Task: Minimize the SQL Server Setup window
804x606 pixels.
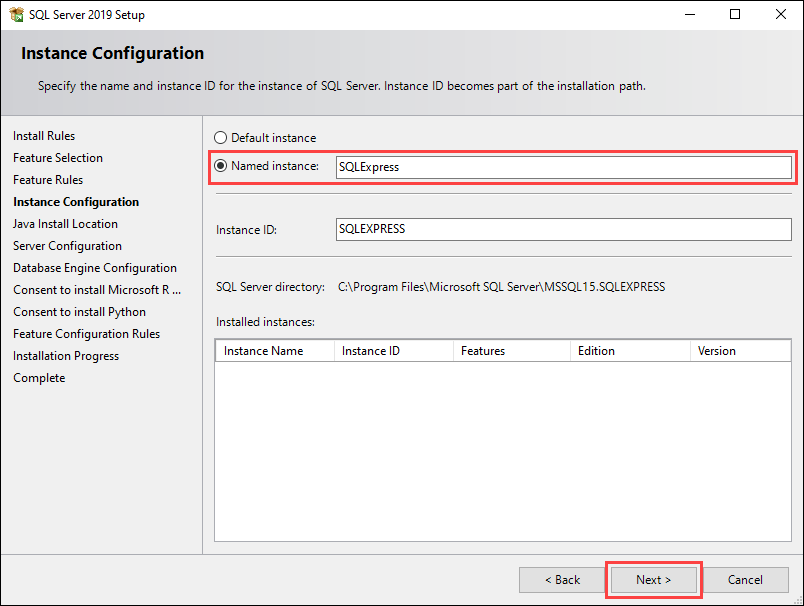Action: click(690, 15)
